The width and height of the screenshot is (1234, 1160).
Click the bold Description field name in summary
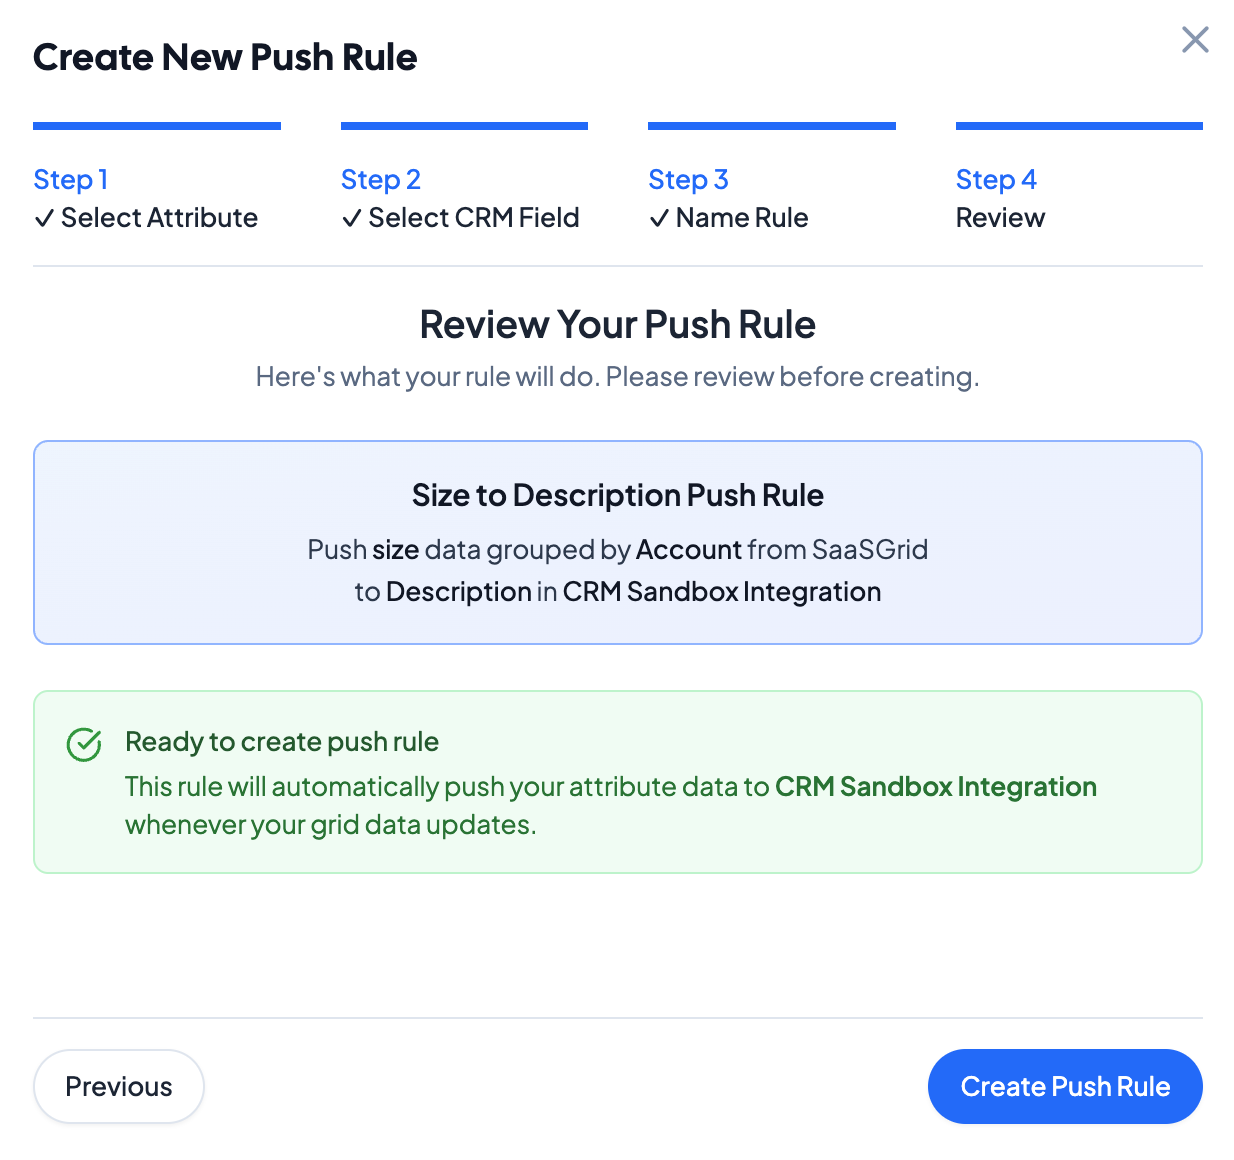[x=459, y=592]
